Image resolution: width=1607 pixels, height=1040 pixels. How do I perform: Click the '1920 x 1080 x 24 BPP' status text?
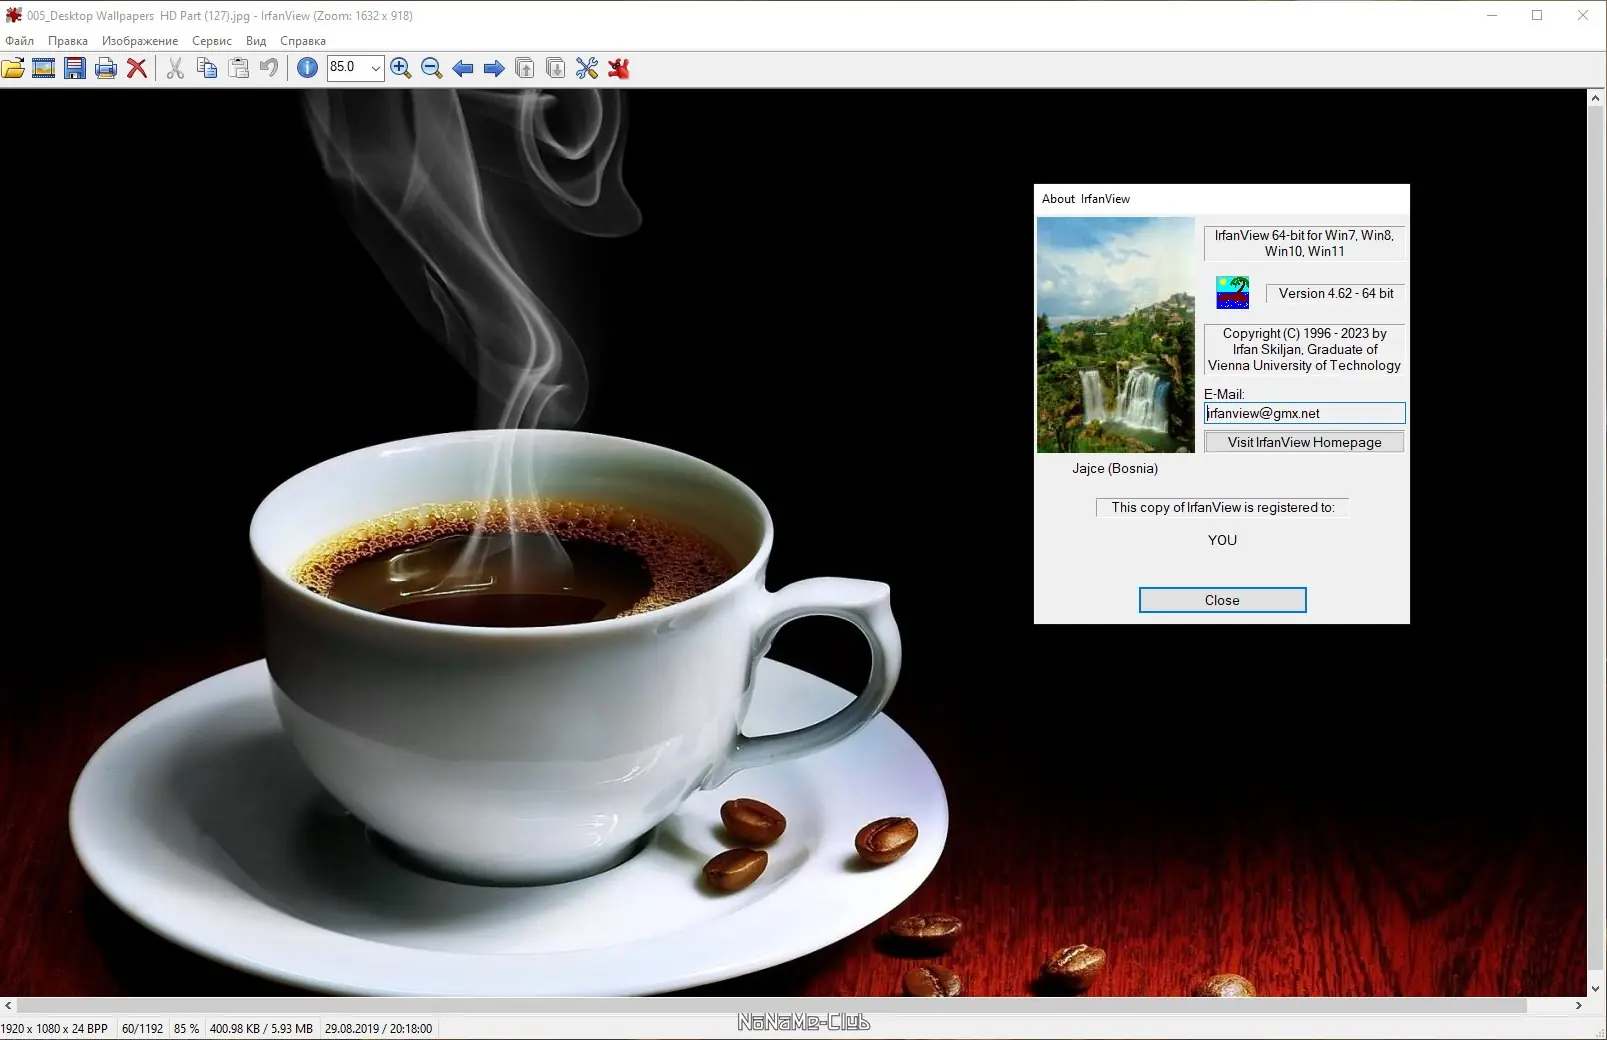[55, 1028]
